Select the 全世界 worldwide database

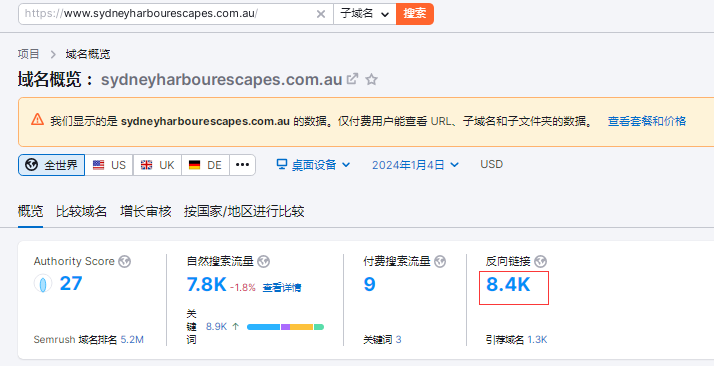click(51, 165)
